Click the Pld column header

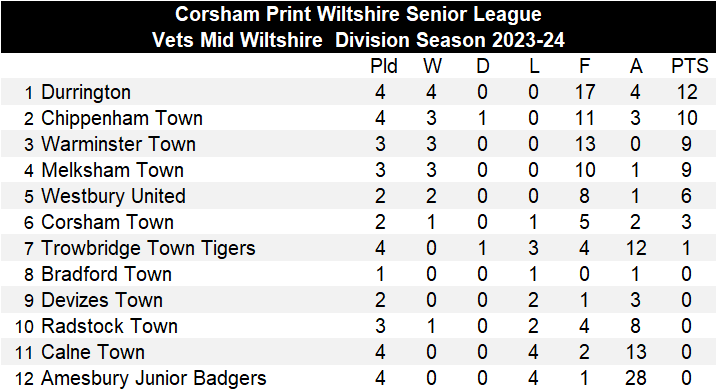tap(384, 66)
